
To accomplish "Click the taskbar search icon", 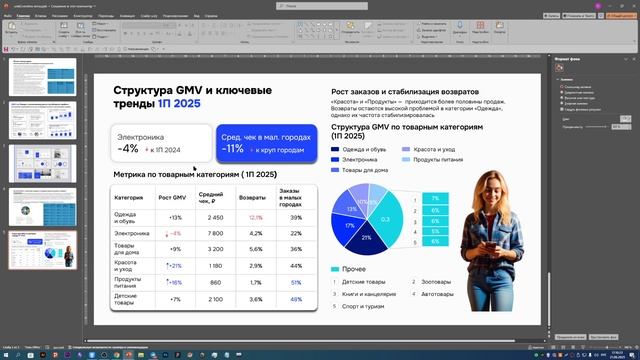I will coord(18,355).
